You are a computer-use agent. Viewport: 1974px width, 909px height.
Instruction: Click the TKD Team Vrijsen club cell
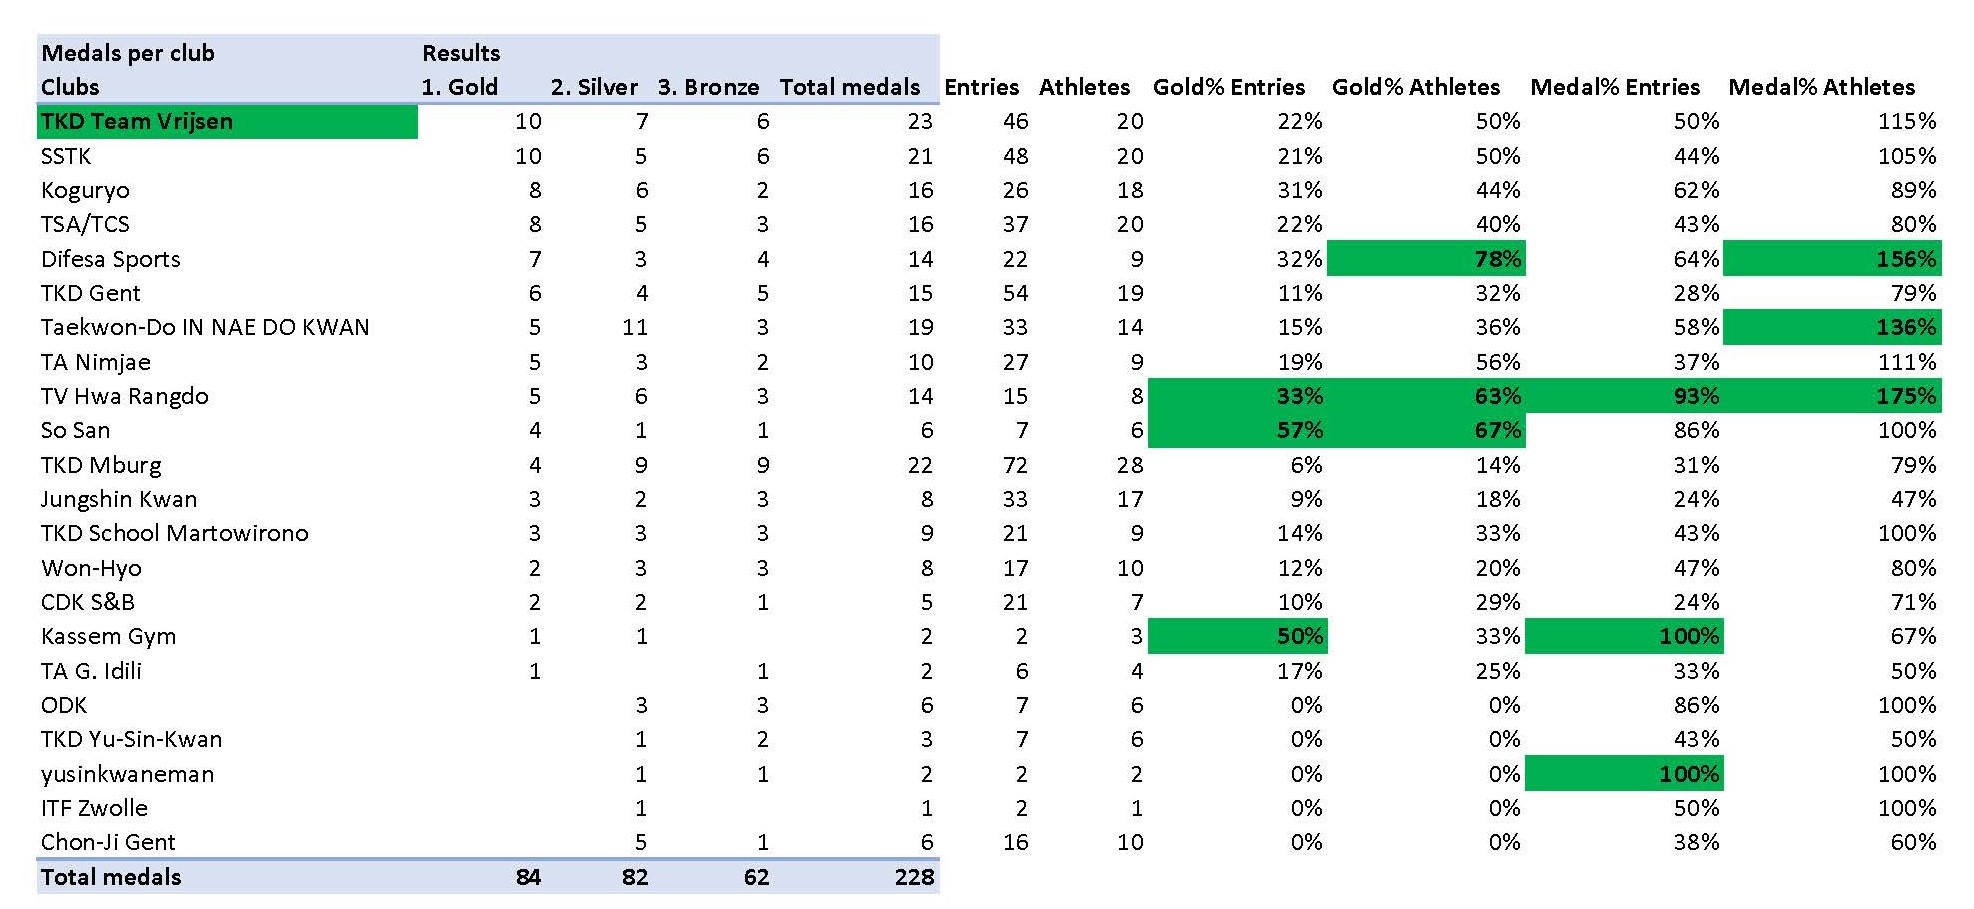pos(137,122)
